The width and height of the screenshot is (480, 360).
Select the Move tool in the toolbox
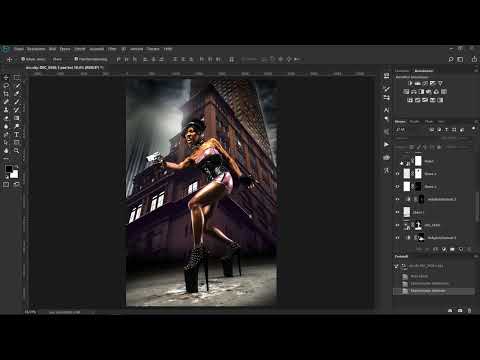click(x=6, y=77)
